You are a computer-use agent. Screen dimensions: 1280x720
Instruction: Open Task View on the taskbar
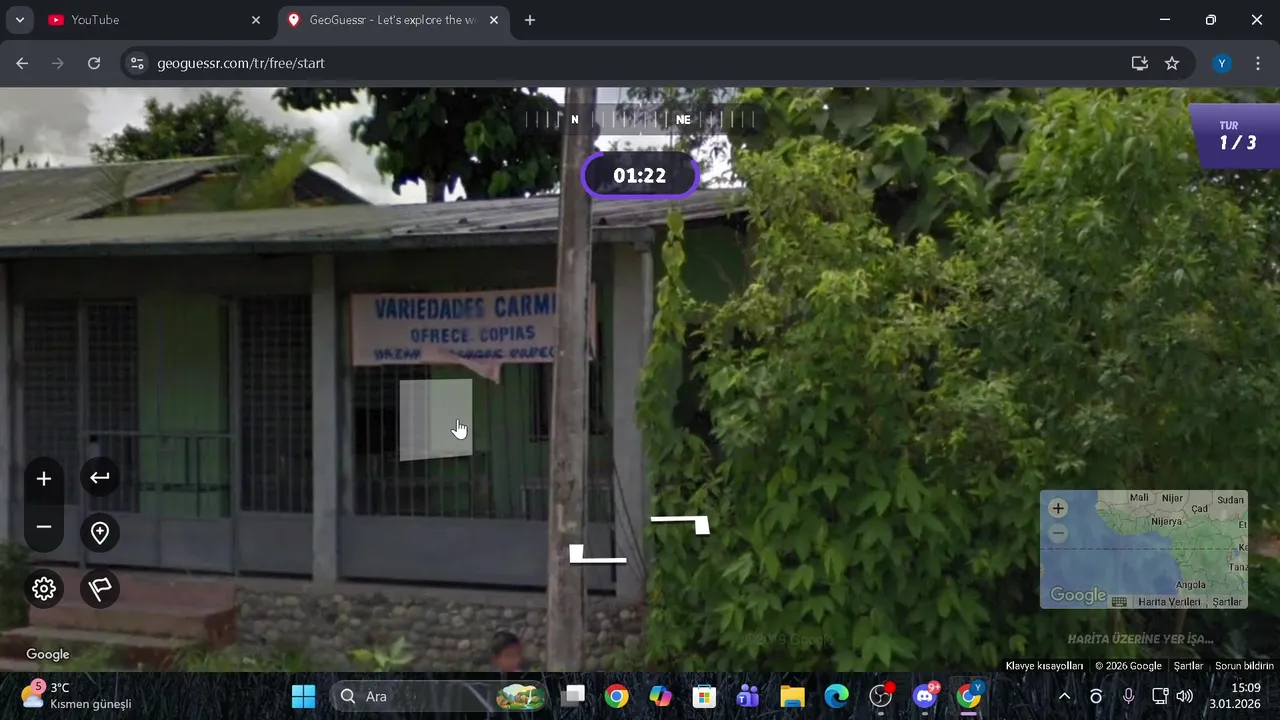point(573,696)
